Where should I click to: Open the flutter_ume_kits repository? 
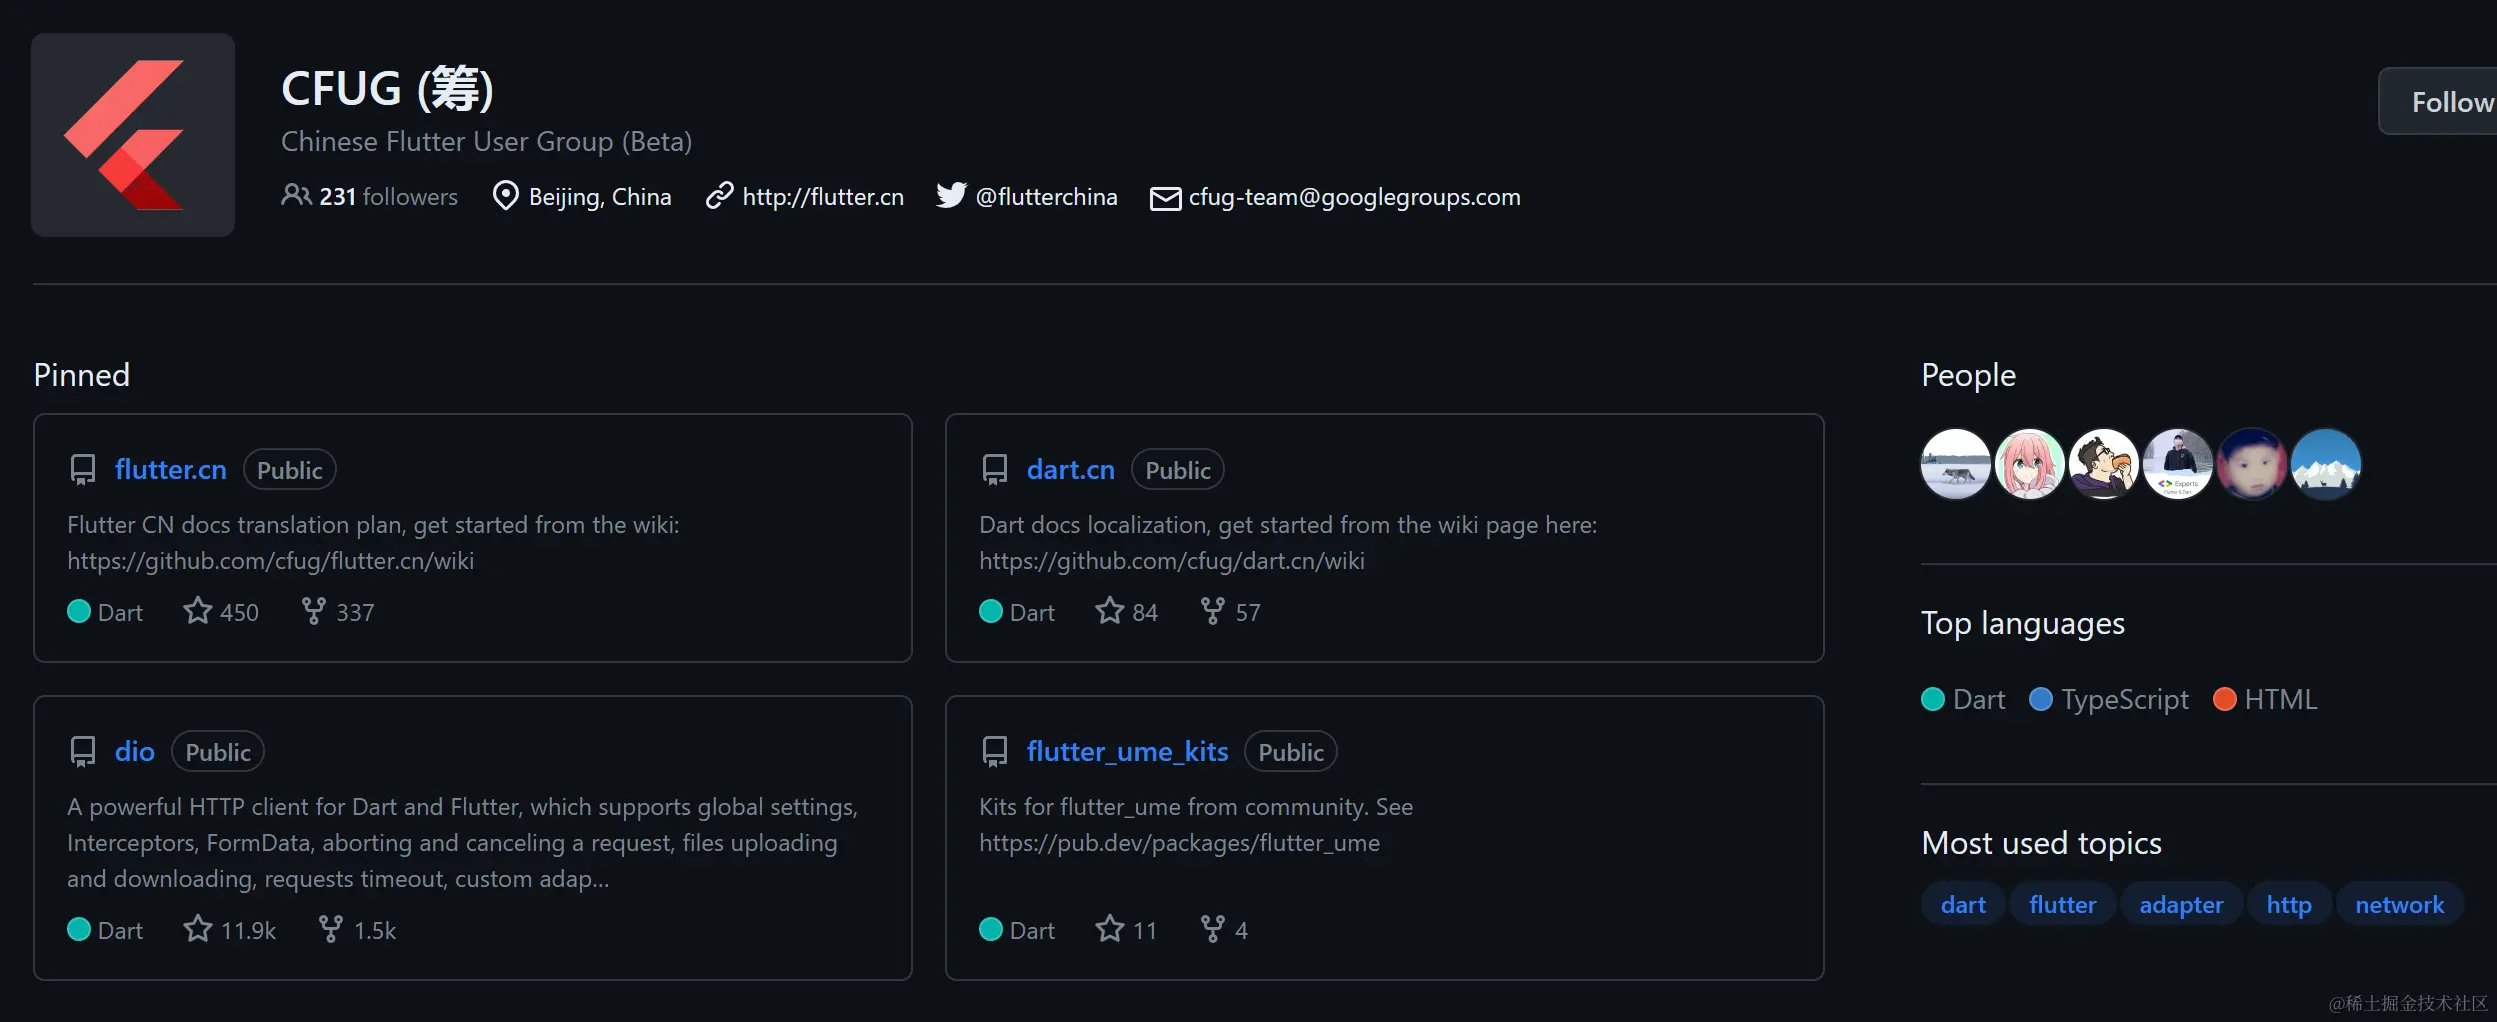1127,752
